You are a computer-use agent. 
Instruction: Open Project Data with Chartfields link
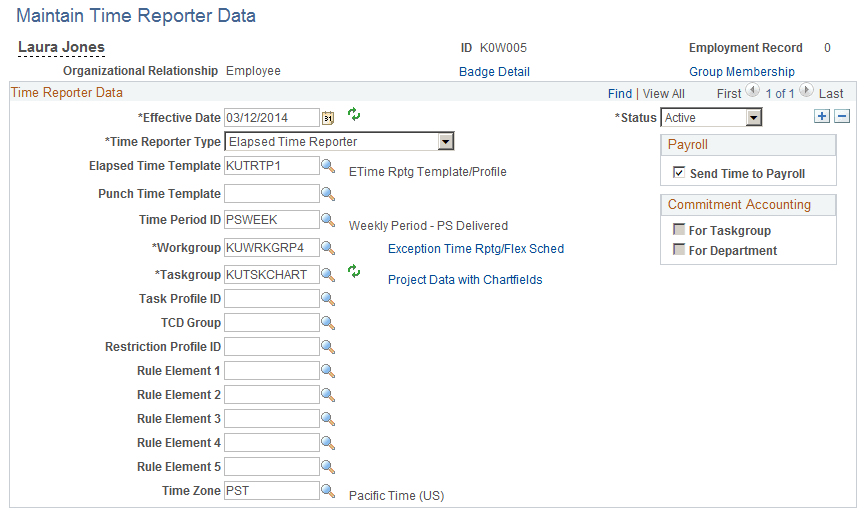point(465,280)
